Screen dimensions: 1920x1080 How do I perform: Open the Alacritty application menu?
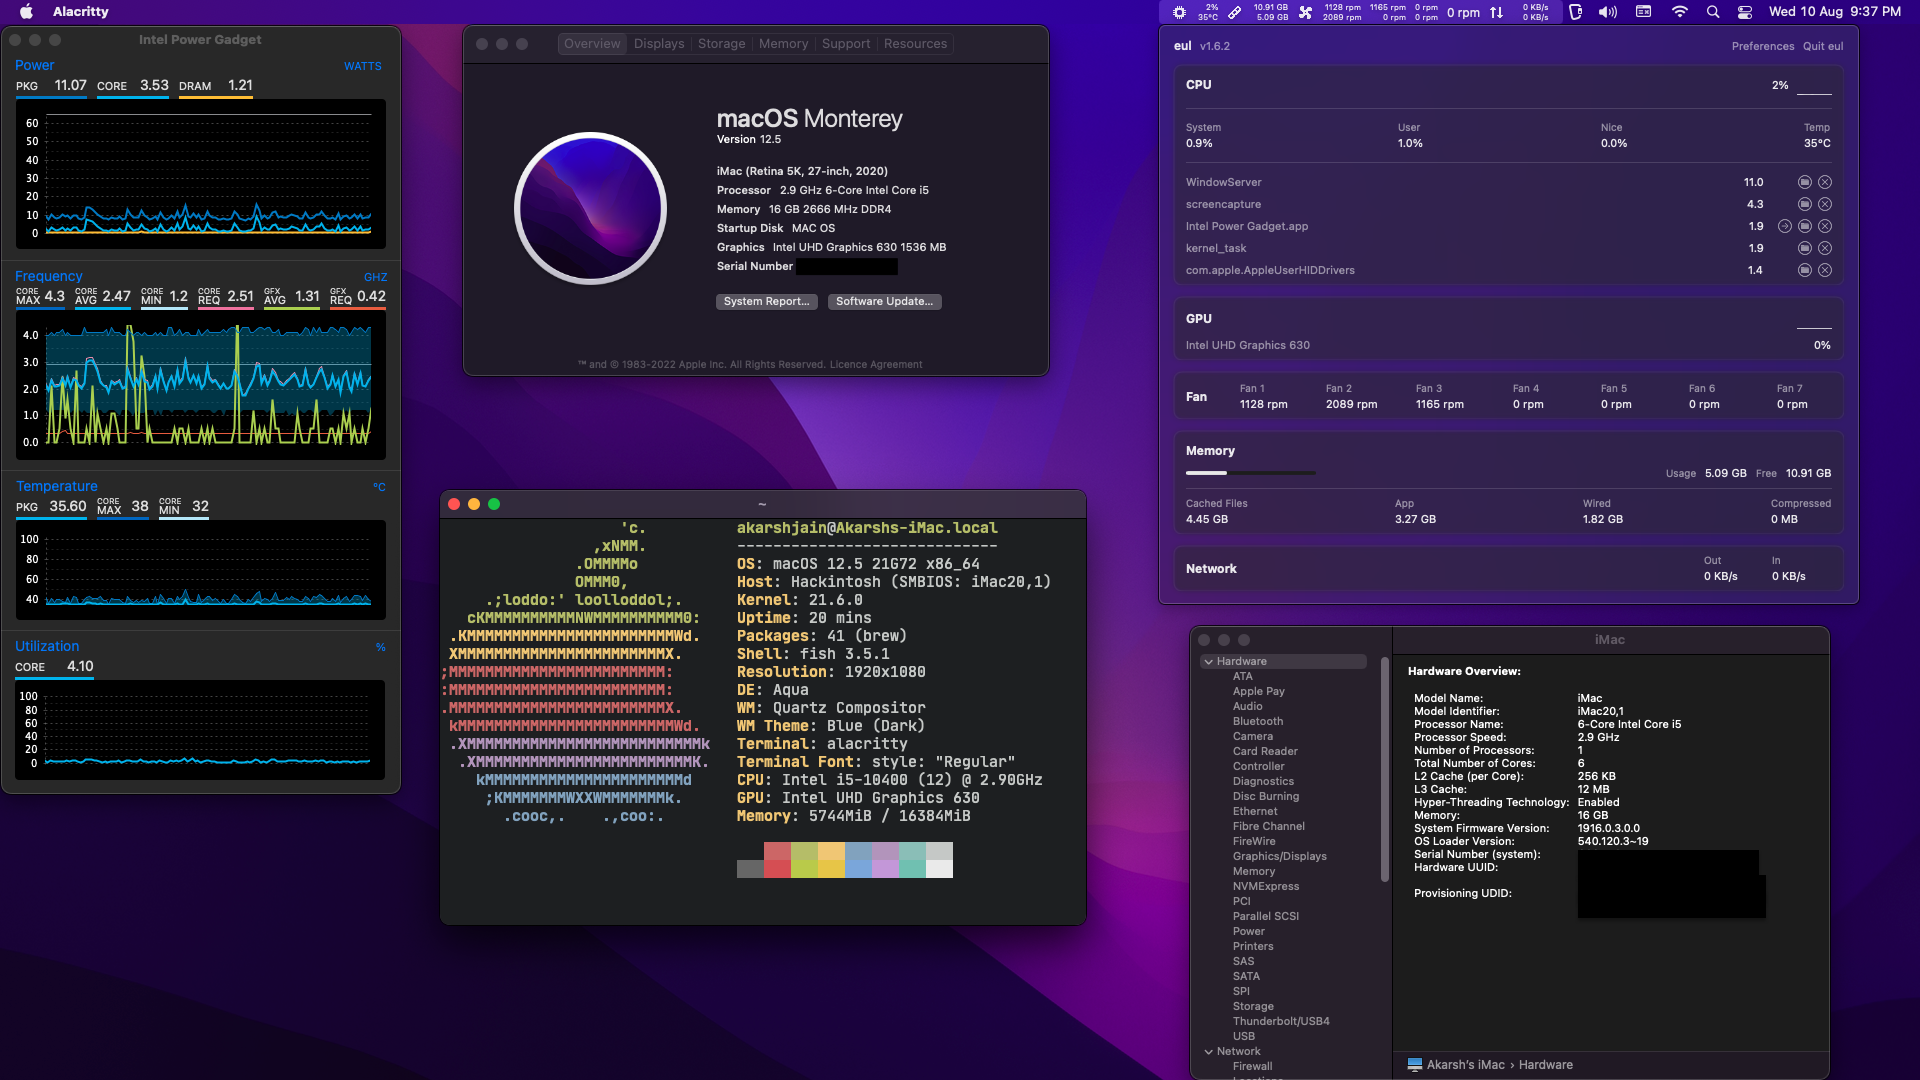pyautogui.click(x=80, y=12)
